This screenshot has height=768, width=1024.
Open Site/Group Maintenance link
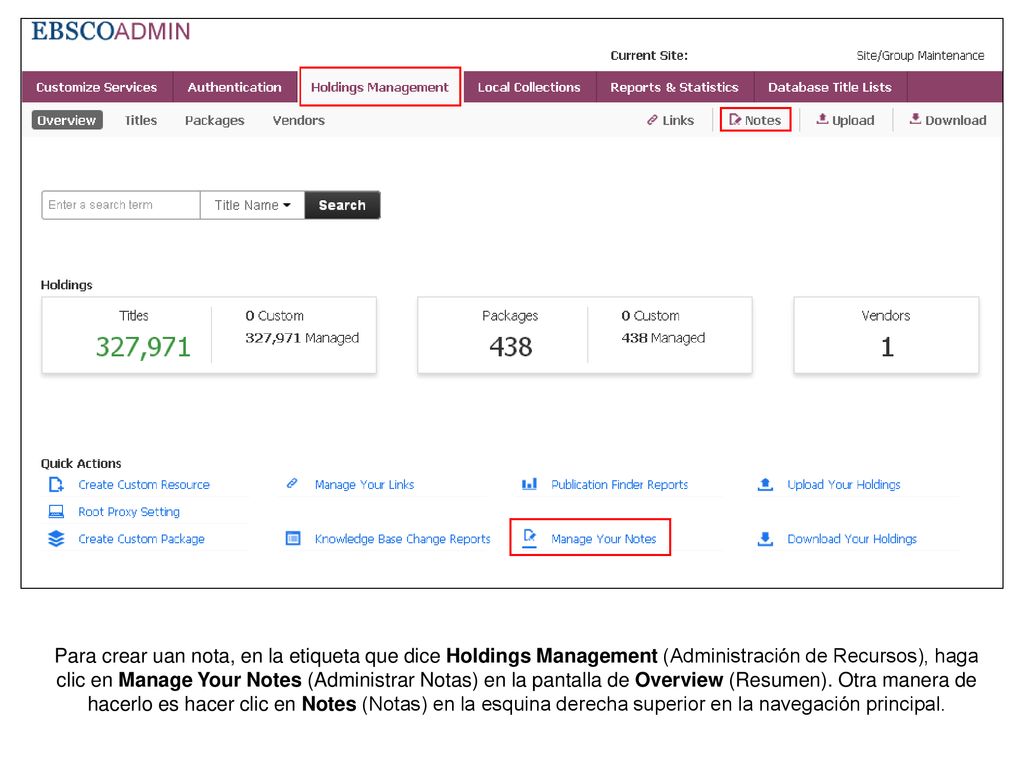coord(920,56)
